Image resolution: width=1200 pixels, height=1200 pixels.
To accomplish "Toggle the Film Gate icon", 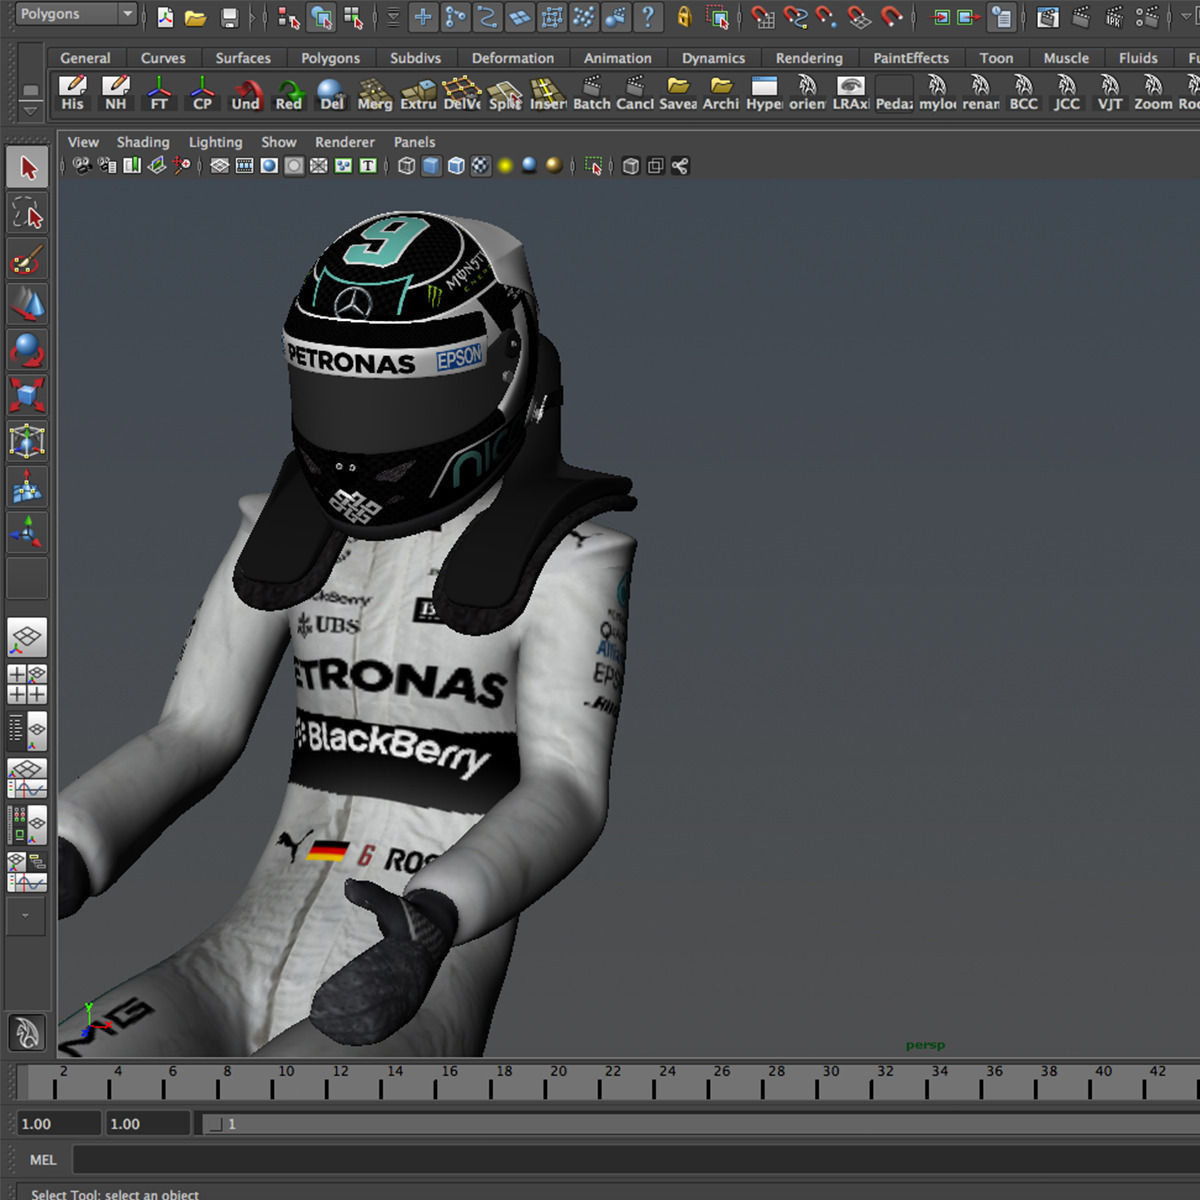I will [245, 166].
